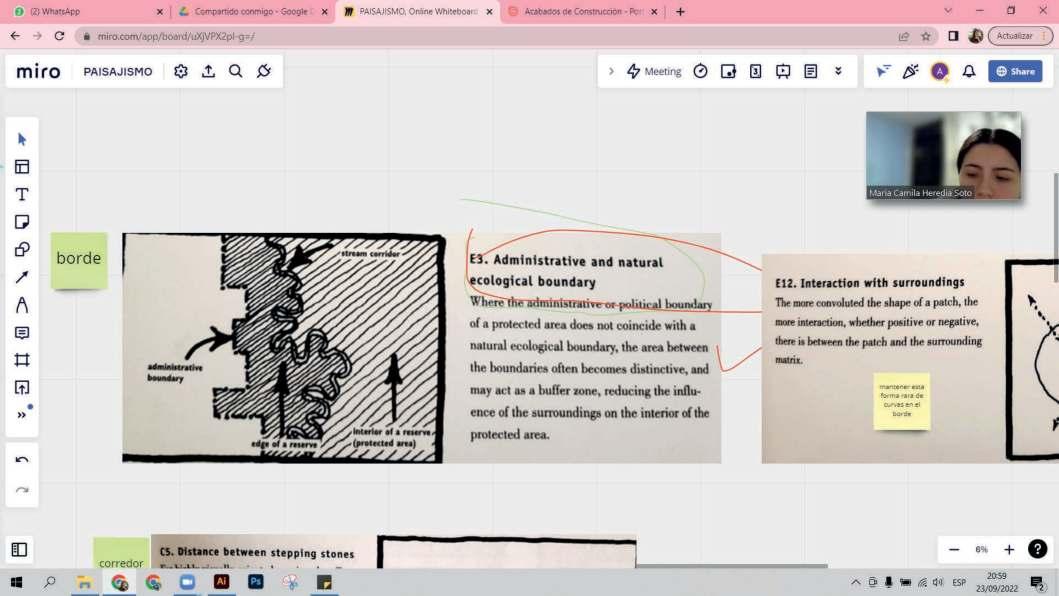The width and height of the screenshot is (1059, 596).
Task: Open Windows Start menu
Action: 16,582
